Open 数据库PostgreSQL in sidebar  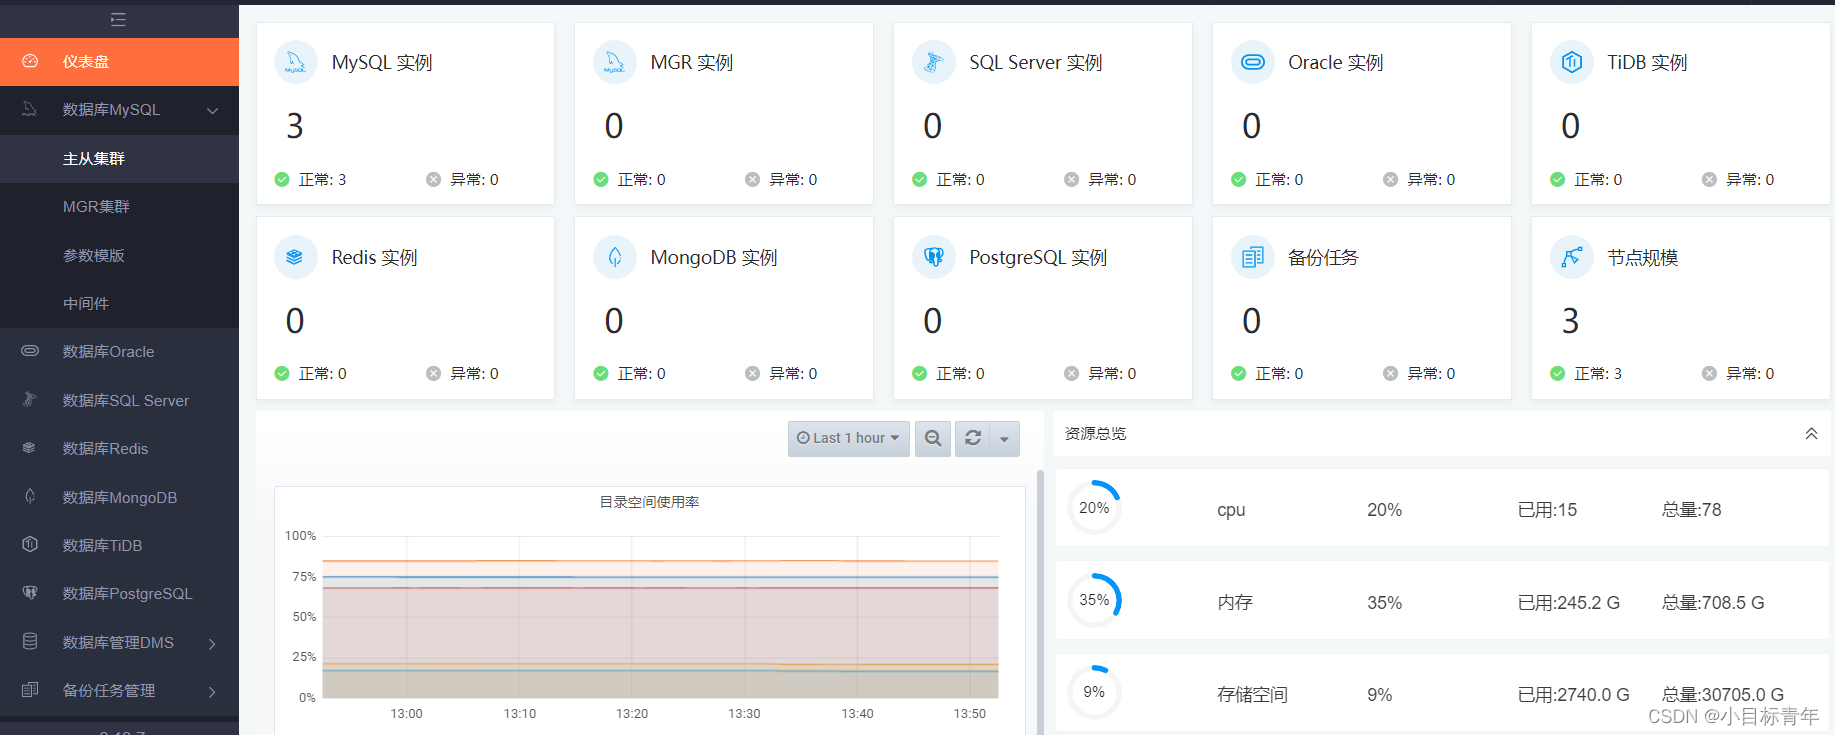coord(119,594)
